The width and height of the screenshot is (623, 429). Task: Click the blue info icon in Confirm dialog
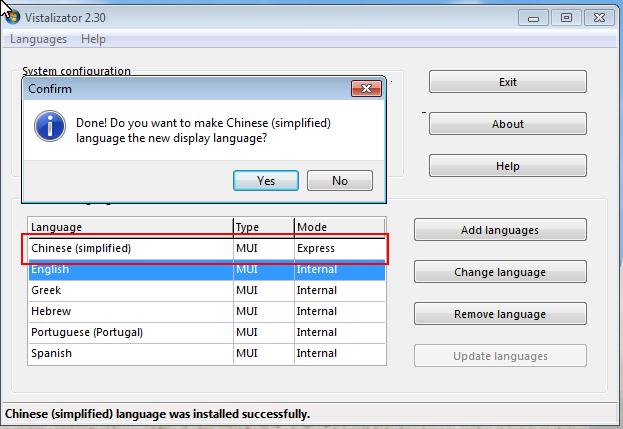tap(50, 126)
